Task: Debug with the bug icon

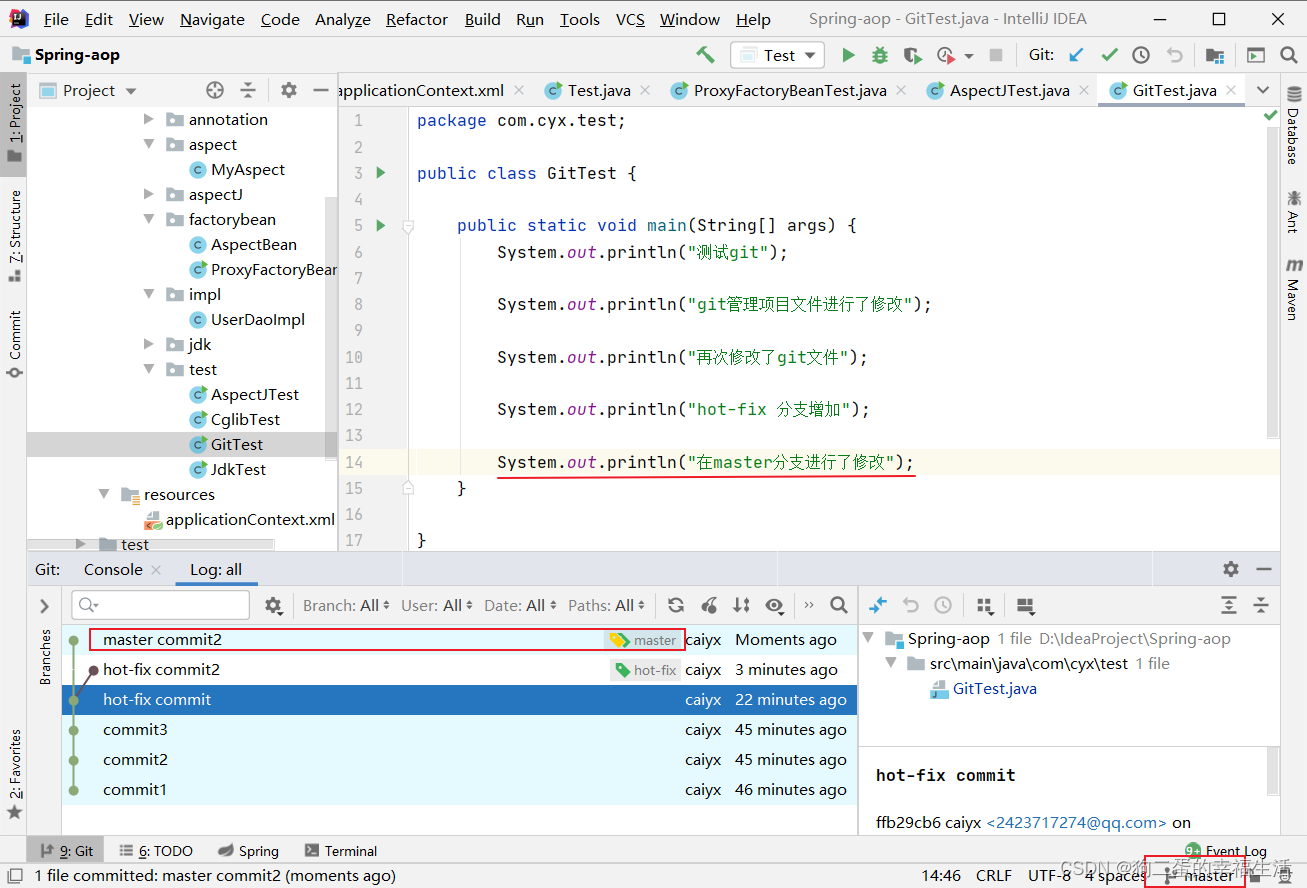Action: (x=880, y=55)
